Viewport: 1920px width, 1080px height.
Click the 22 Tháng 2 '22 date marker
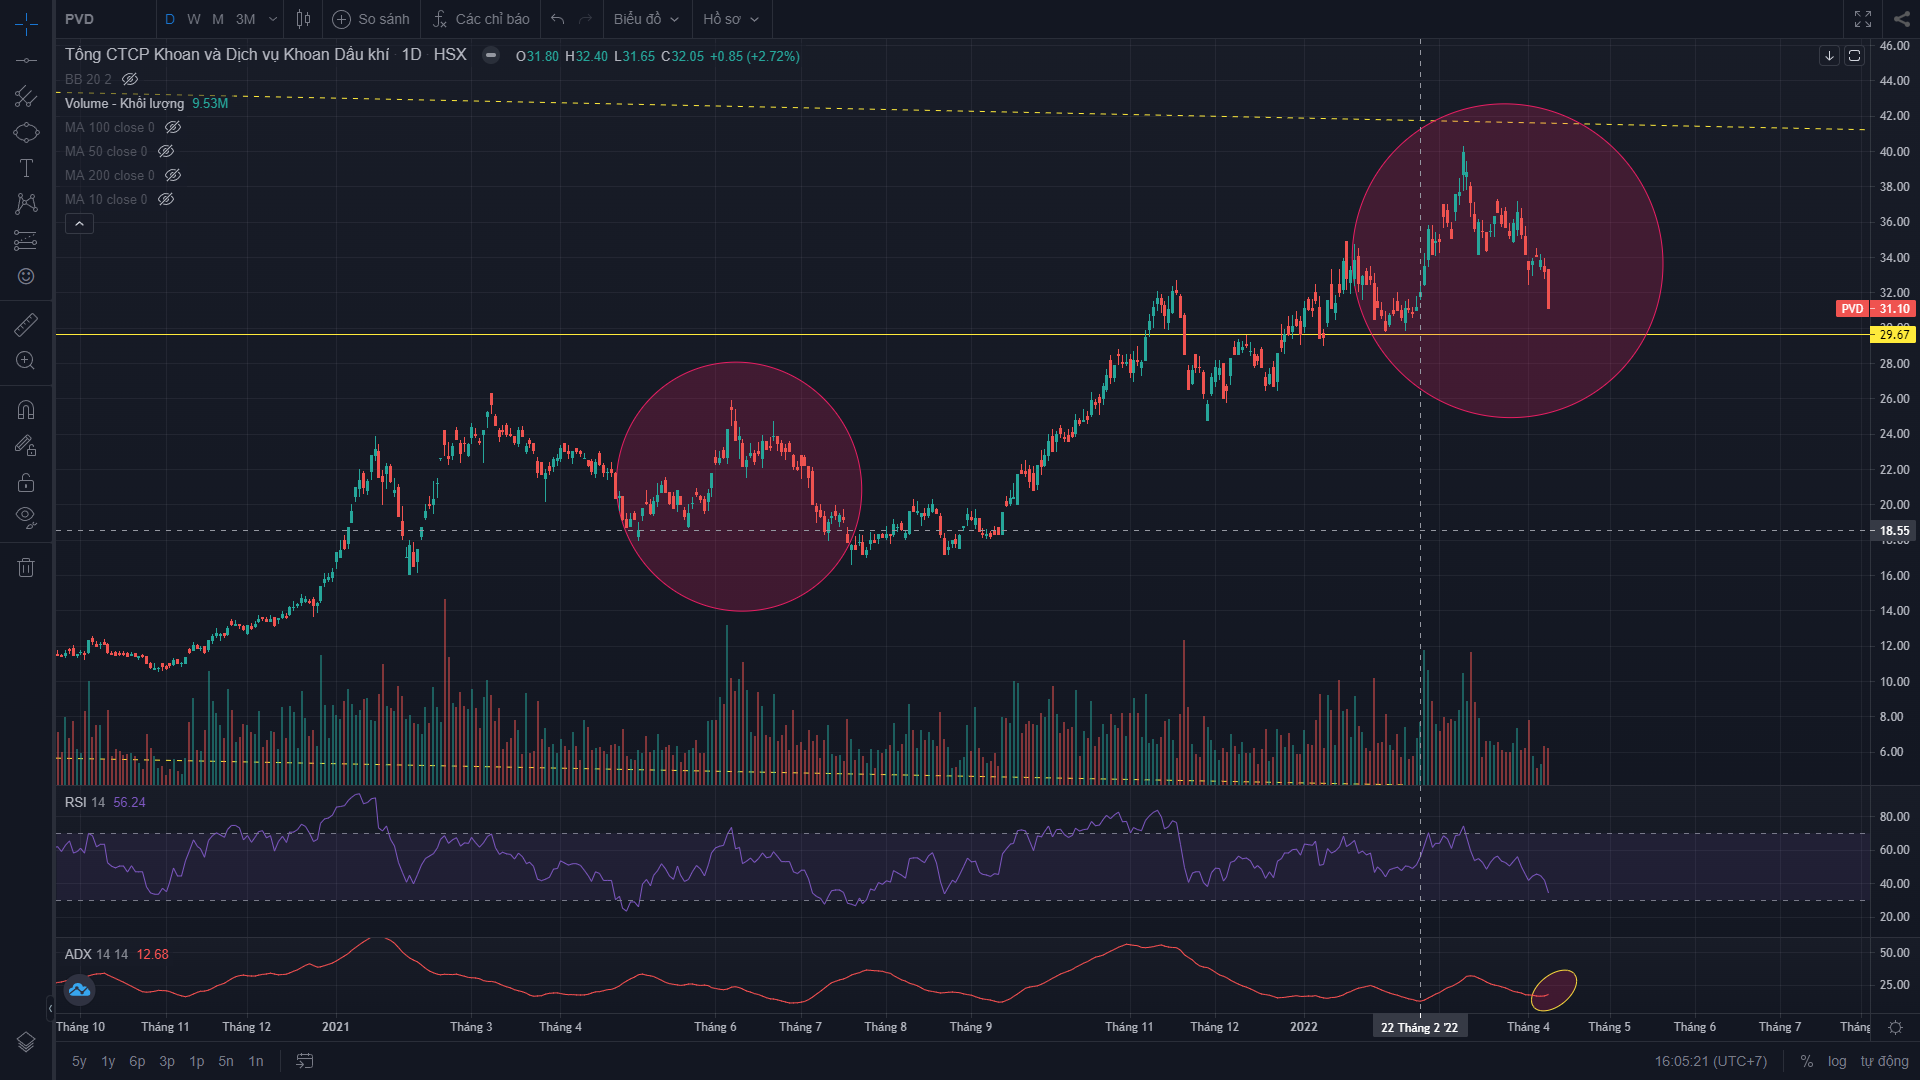(x=1419, y=1027)
